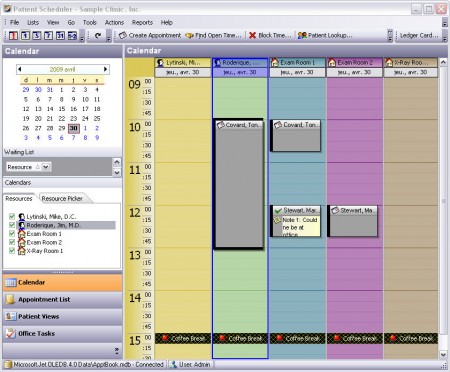Click Exam Room 1 column header
450x372 pixels.
[x=297, y=63]
